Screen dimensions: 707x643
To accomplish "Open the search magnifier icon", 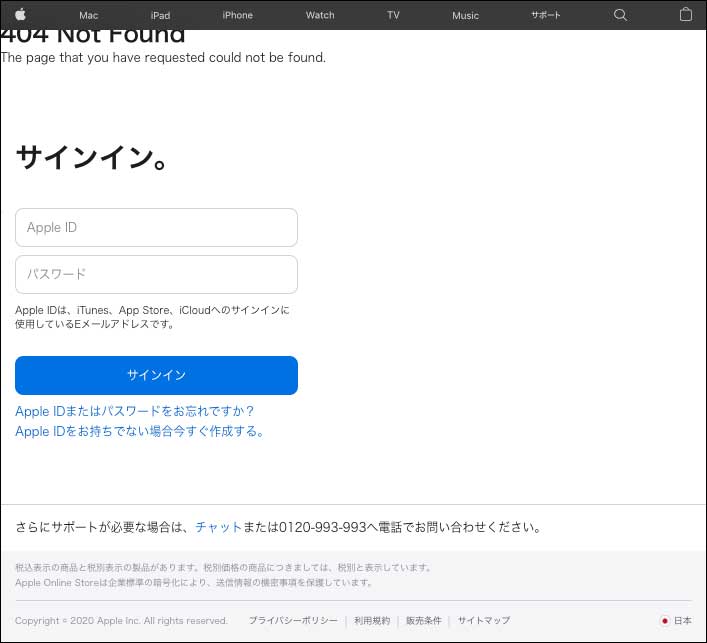I will pos(620,15).
